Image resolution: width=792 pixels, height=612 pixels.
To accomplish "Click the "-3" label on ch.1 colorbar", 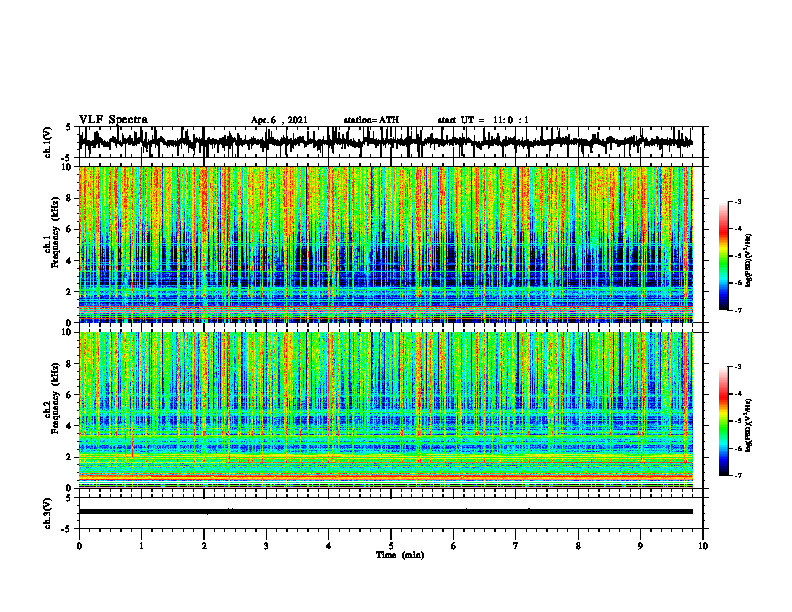I will tap(738, 202).
